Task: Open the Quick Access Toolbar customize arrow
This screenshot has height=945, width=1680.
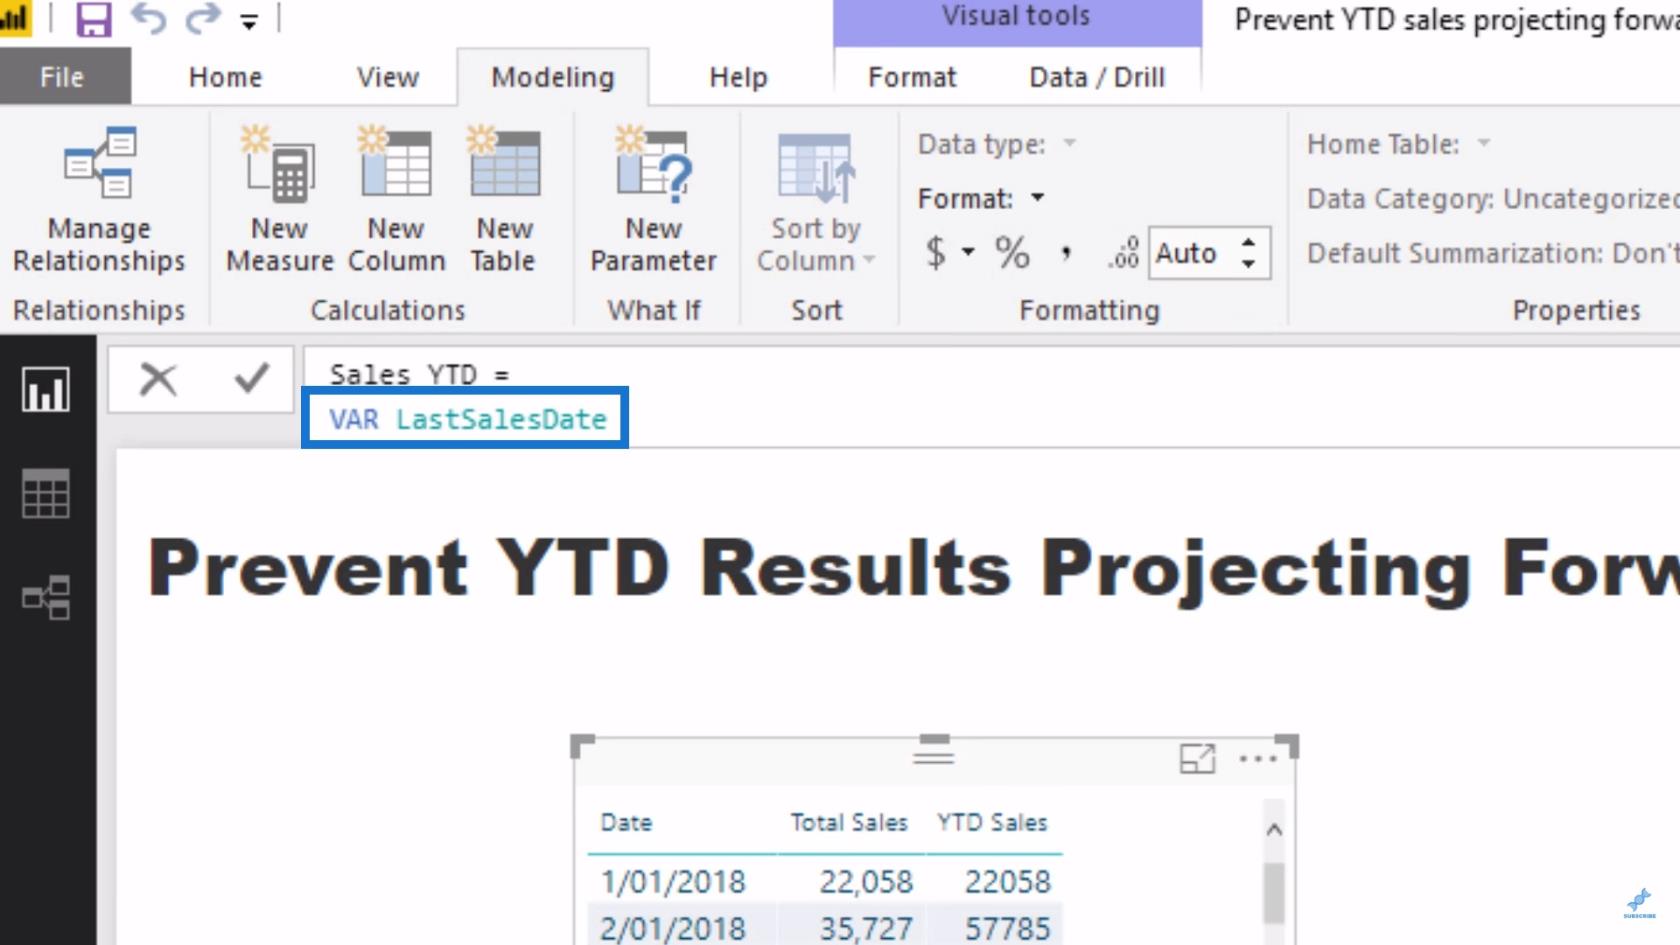Action: 249,21
